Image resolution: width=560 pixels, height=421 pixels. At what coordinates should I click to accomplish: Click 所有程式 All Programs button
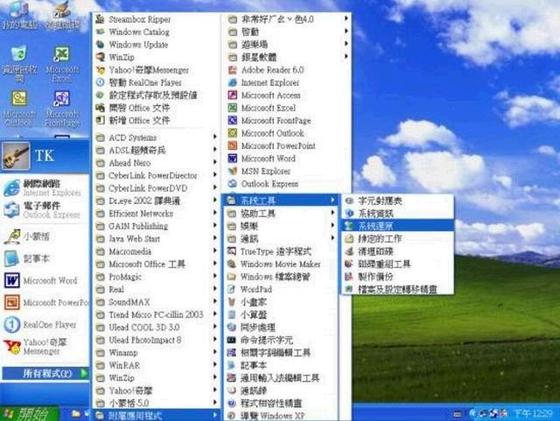click(x=45, y=374)
